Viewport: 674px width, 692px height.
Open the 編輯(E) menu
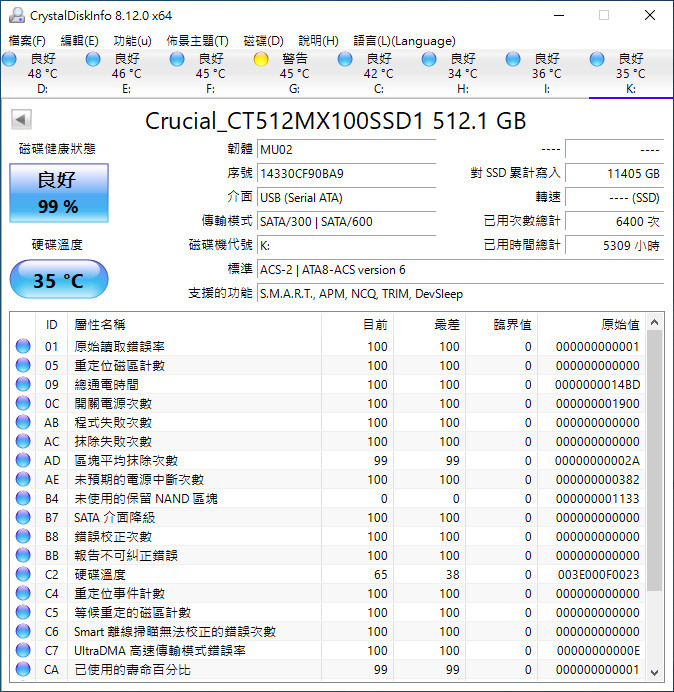point(79,41)
